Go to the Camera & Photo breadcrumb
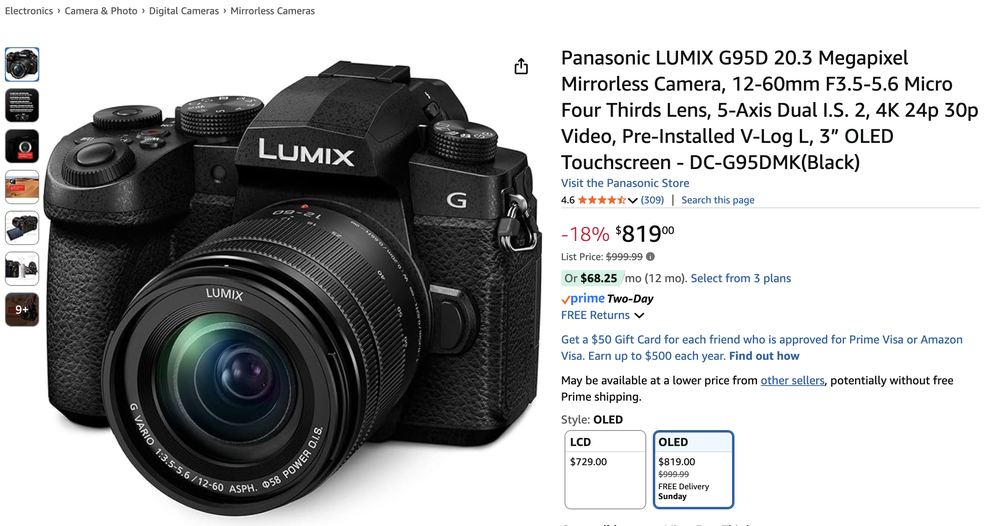 coord(101,11)
